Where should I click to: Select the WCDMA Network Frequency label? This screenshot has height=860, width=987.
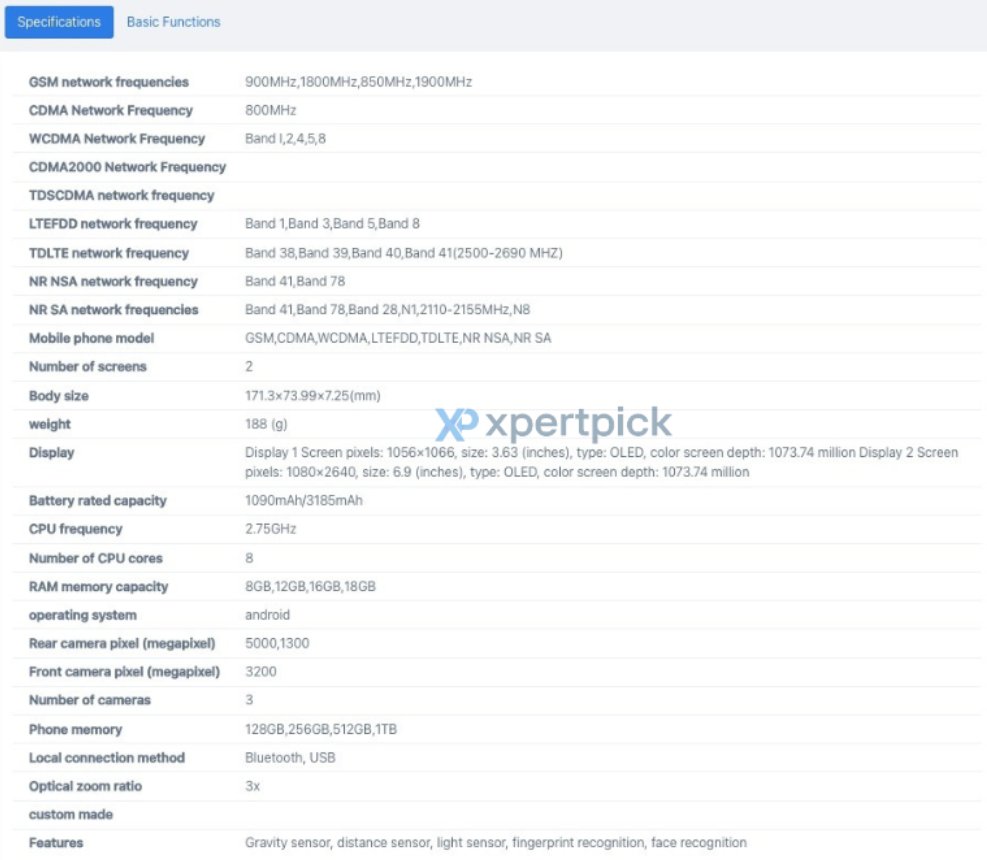coord(117,139)
